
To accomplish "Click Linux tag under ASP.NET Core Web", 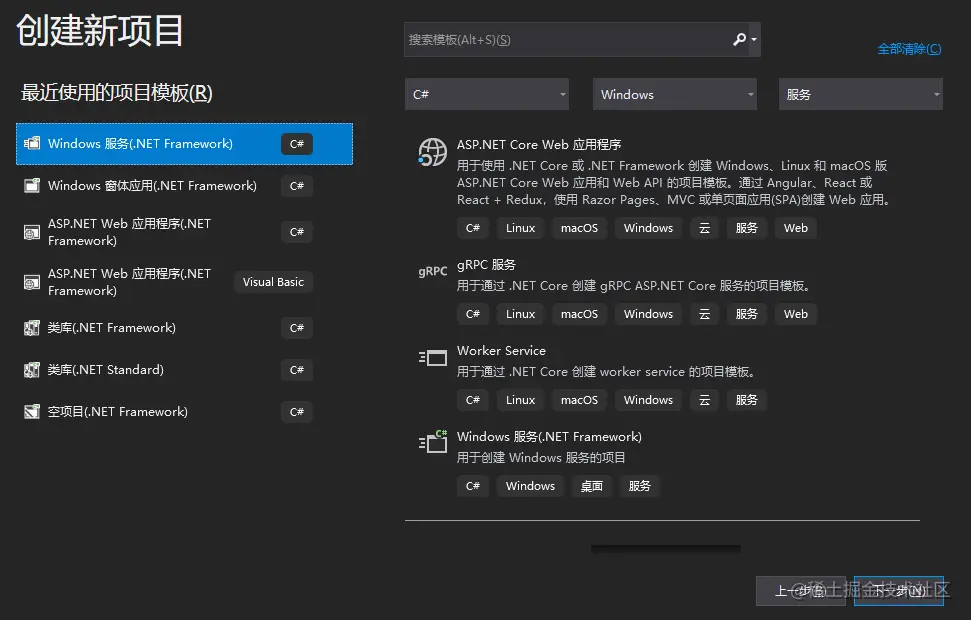I will tap(520, 228).
